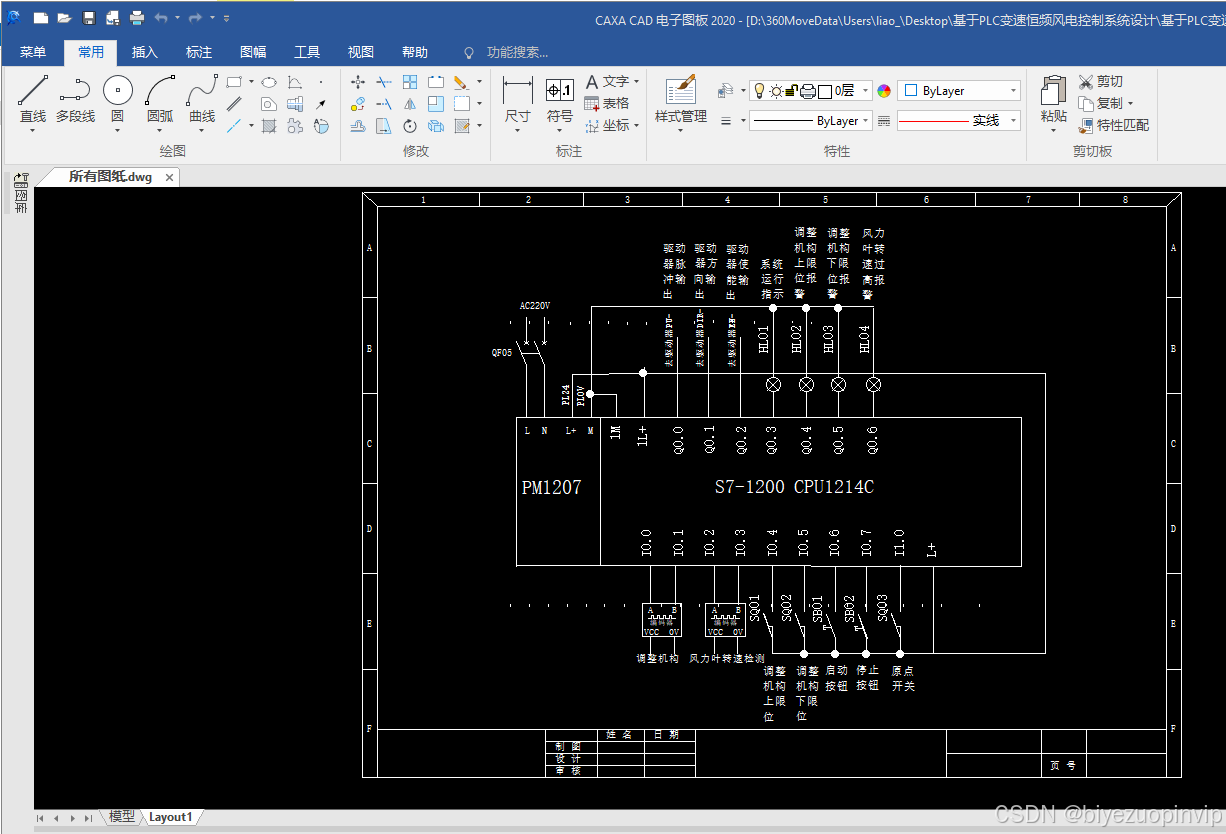Switch to the 工具 ribbon tab
1226x834 pixels.
[307, 52]
